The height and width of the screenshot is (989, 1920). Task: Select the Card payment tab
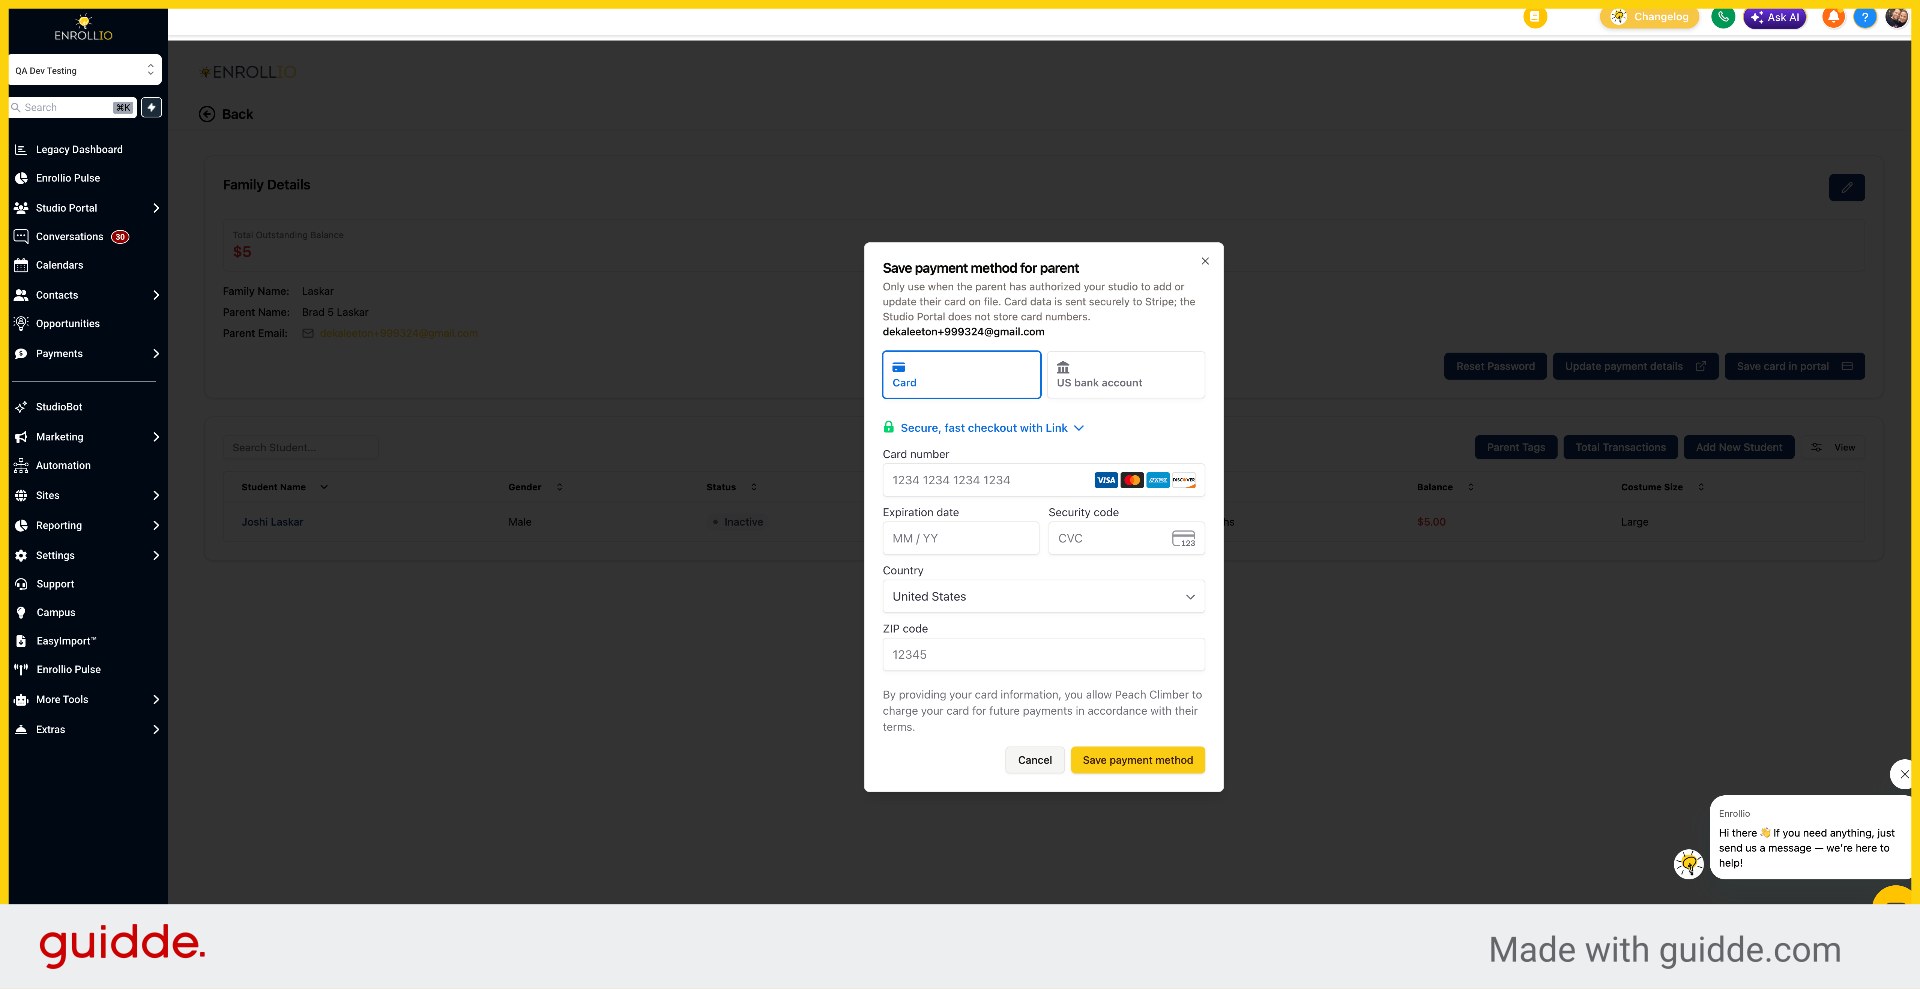pyautogui.click(x=961, y=374)
